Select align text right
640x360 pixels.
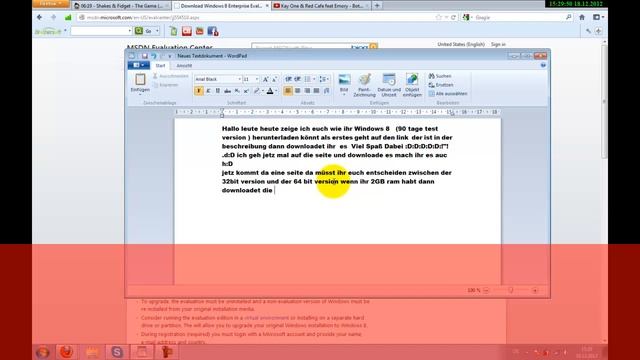(307, 91)
